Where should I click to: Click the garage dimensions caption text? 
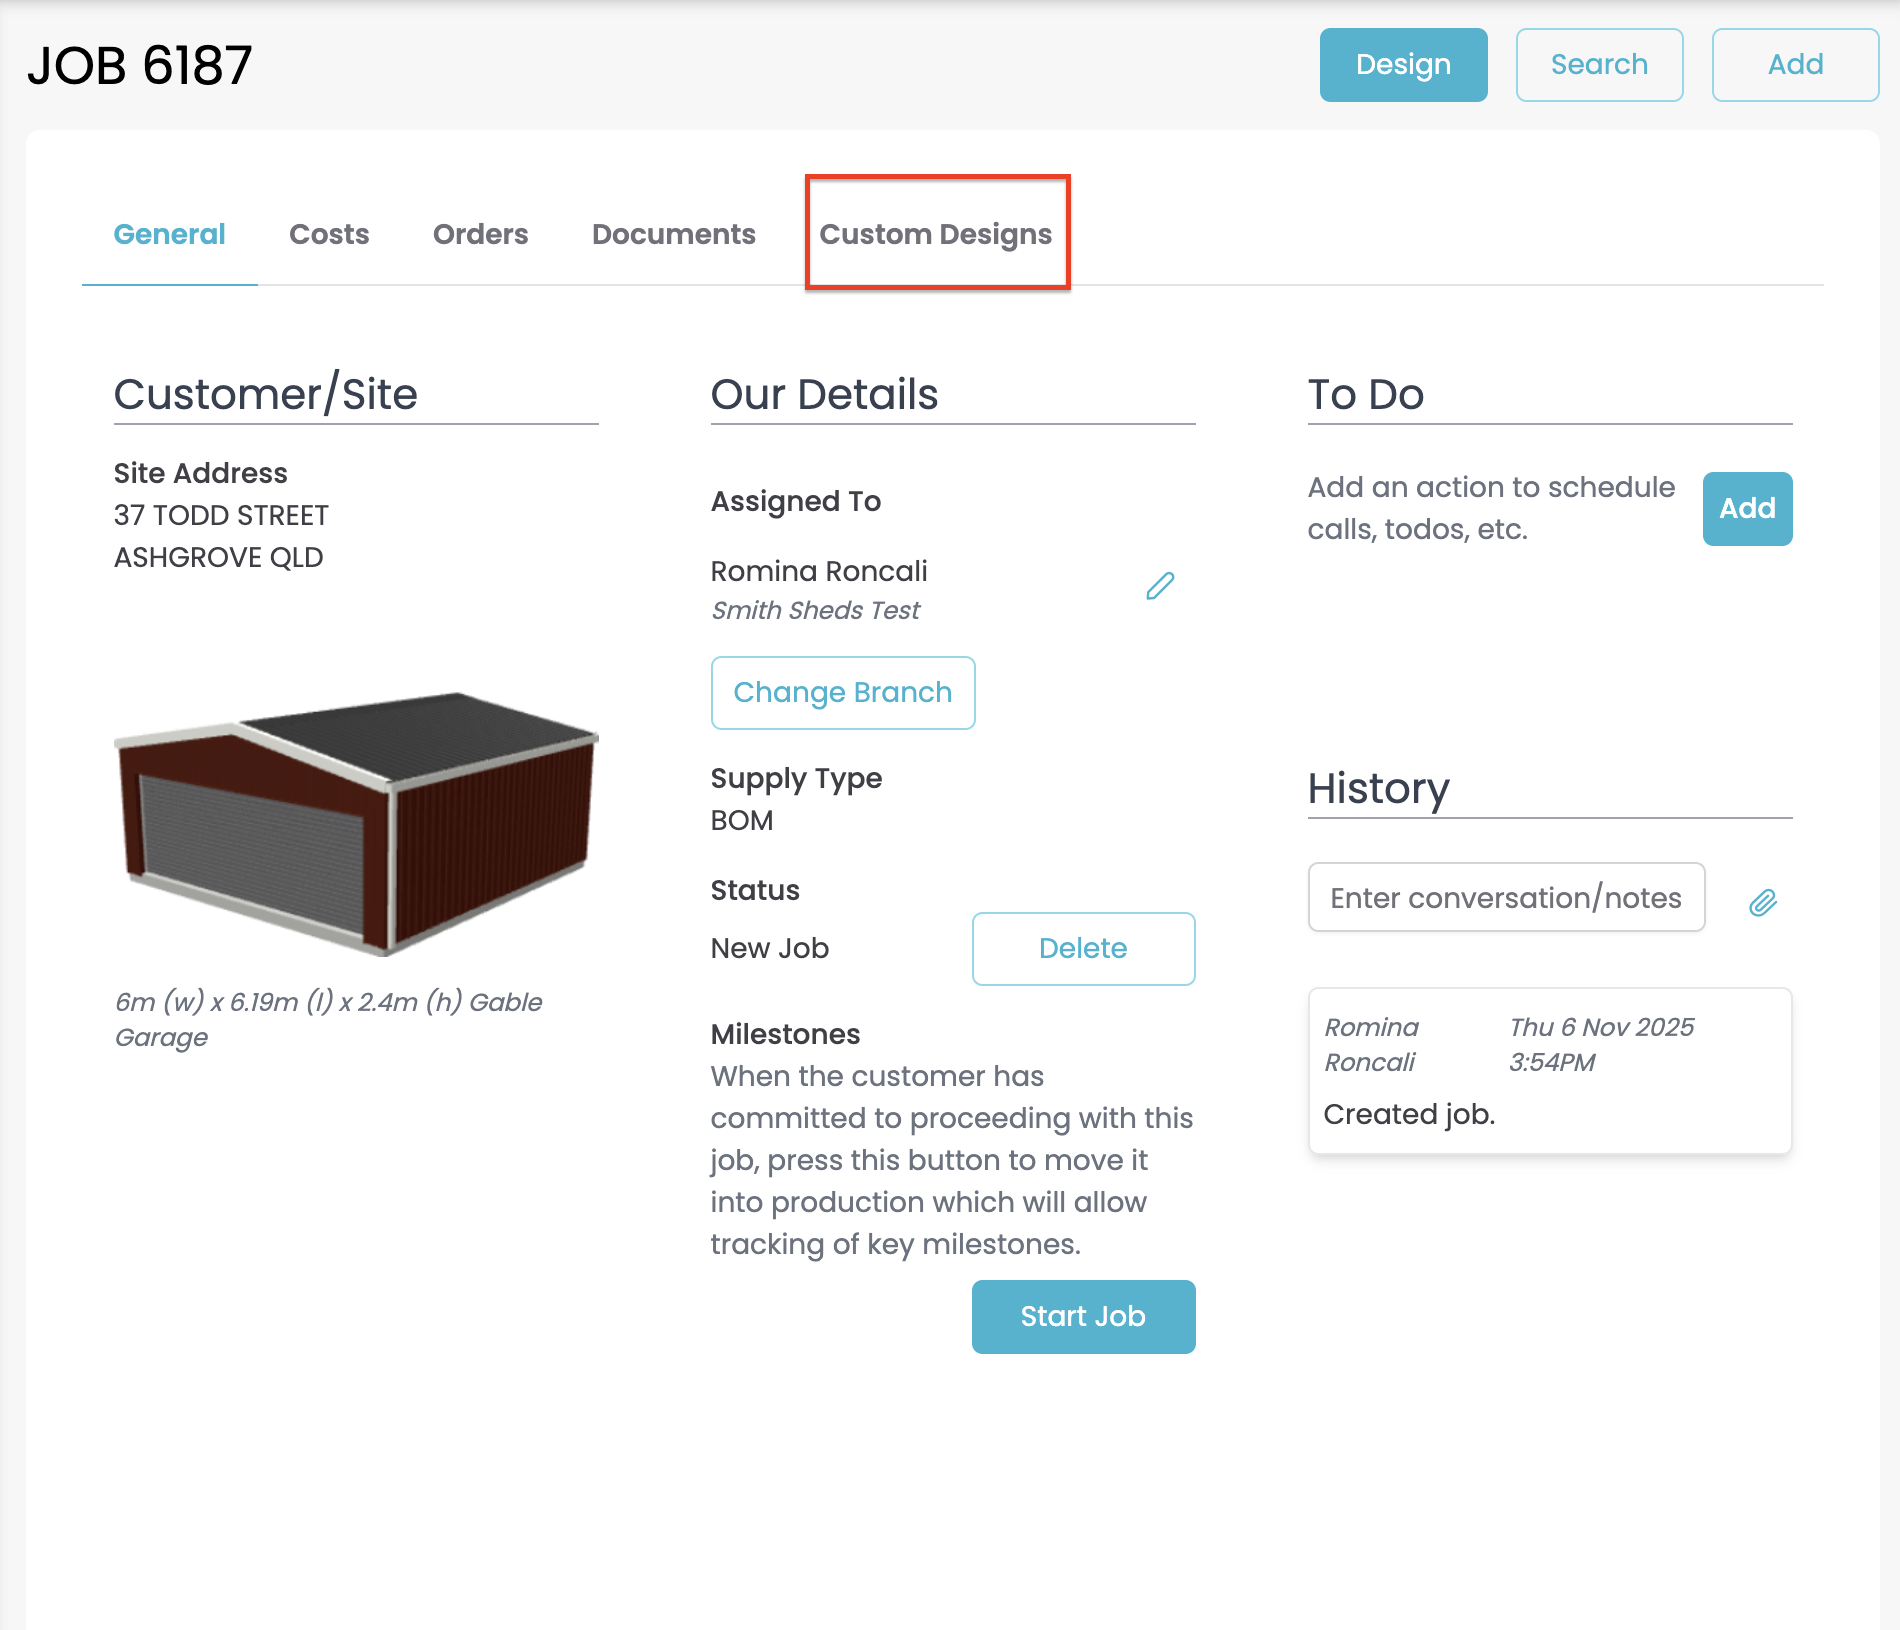click(328, 1019)
